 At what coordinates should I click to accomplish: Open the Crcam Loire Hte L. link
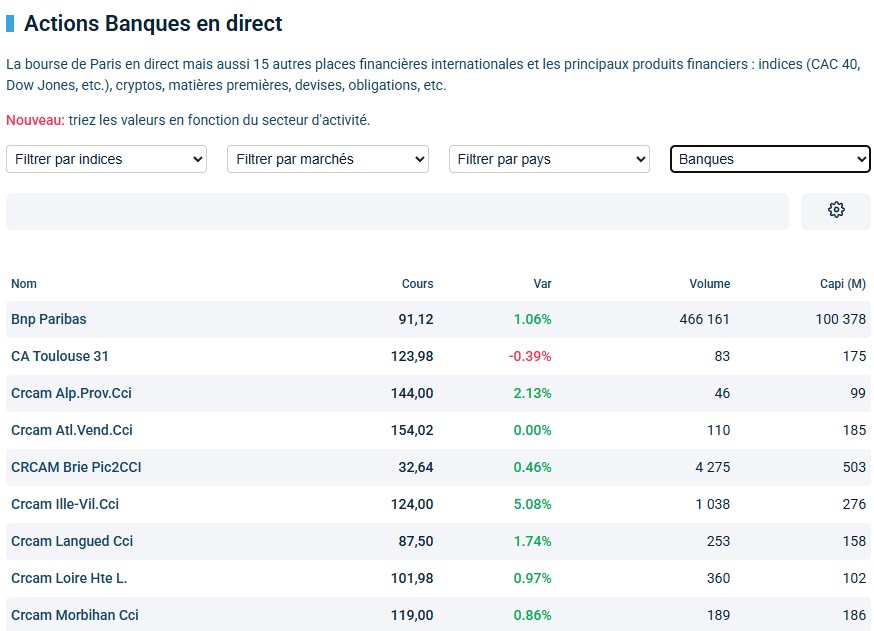[69, 579]
